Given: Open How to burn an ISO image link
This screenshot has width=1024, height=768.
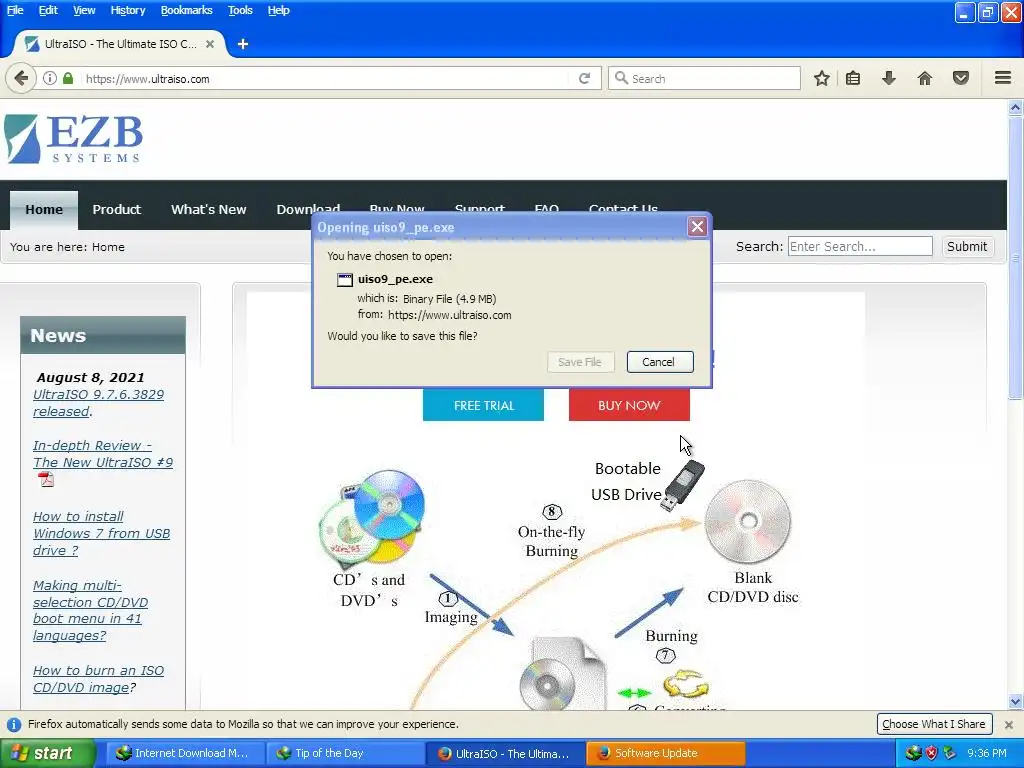Looking at the screenshot, I should (98, 679).
